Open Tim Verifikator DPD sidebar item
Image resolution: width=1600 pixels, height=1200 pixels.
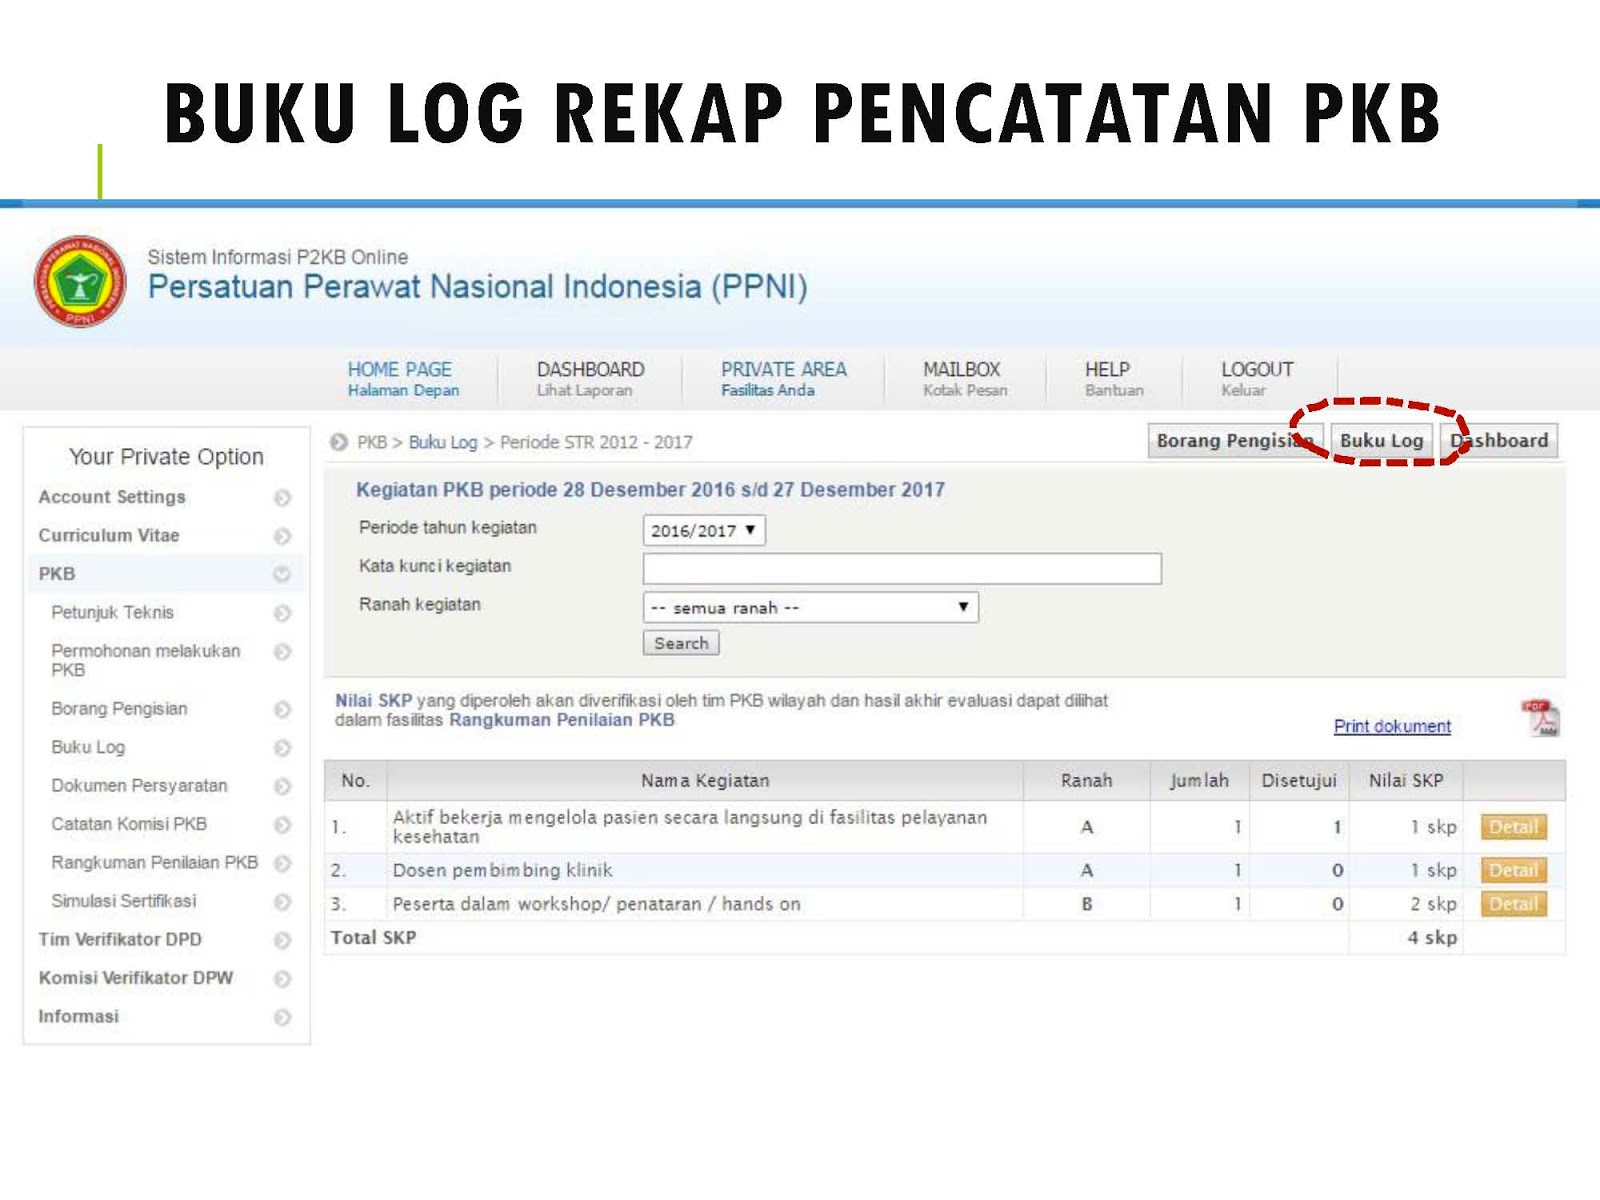pyautogui.click(x=120, y=940)
